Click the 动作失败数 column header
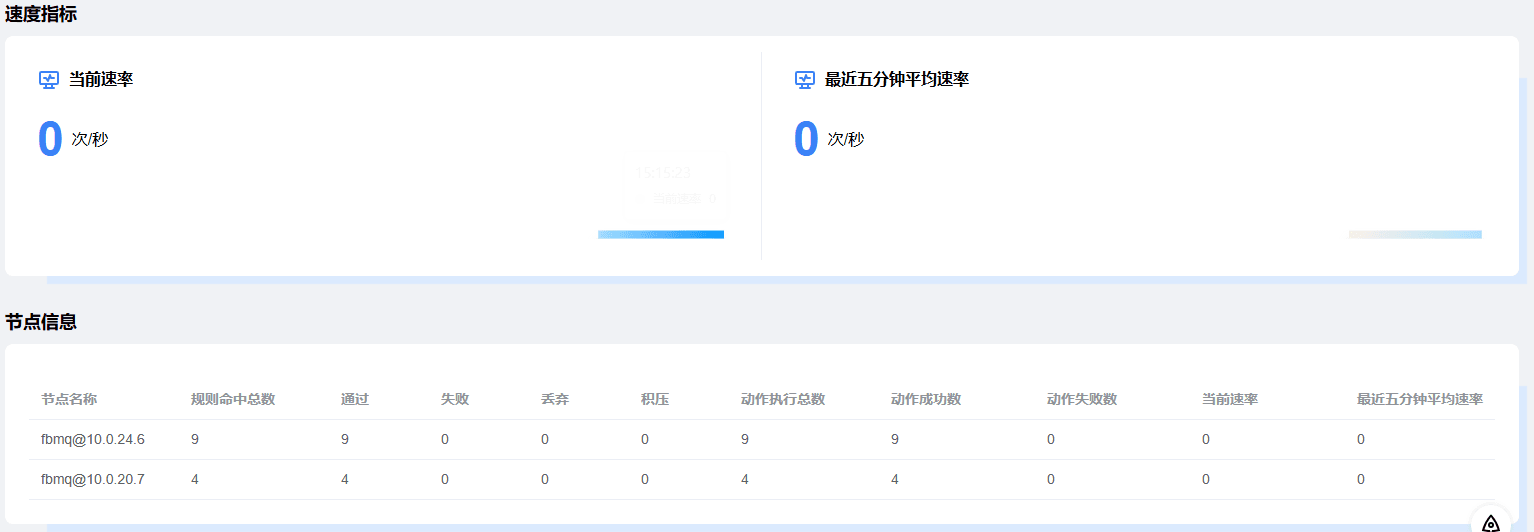Viewport: 1534px width, 532px height. pyautogui.click(x=1082, y=399)
